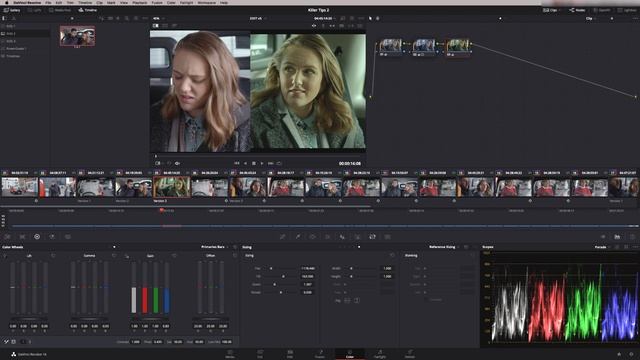Open the Curves palette

pos(282,237)
